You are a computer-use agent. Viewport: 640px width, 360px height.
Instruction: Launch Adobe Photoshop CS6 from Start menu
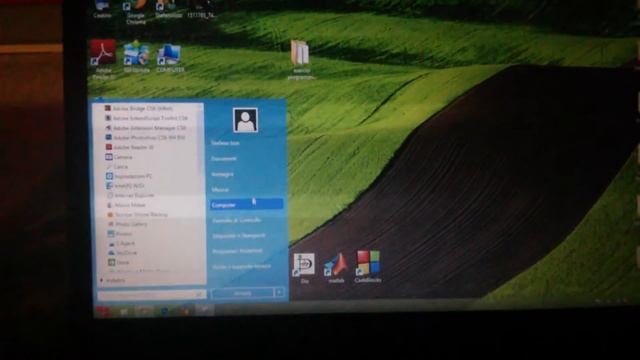[x=145, y=138]
